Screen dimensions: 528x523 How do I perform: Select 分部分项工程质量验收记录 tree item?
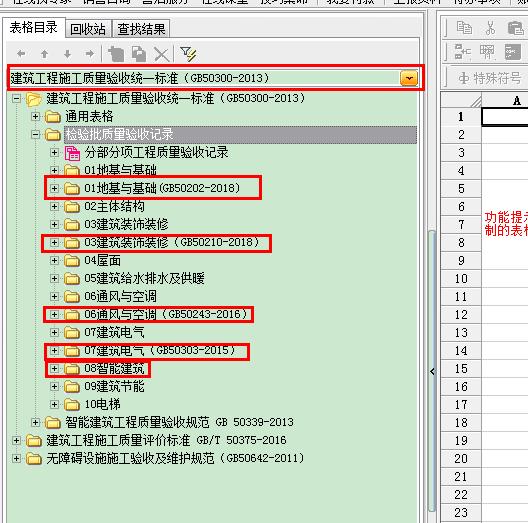click(x=157, y=153)
